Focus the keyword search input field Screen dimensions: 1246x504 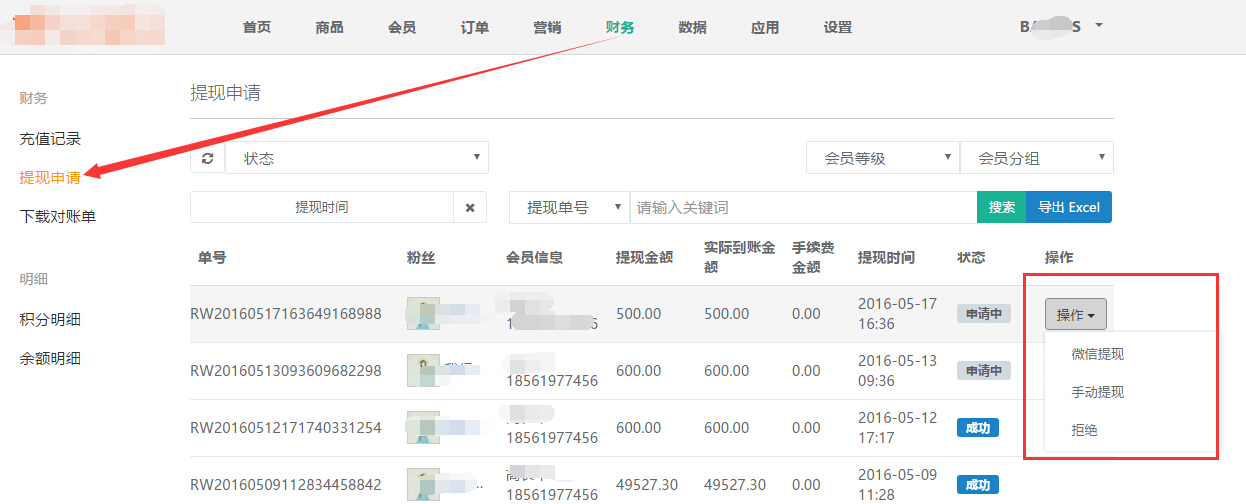point(802,208)
